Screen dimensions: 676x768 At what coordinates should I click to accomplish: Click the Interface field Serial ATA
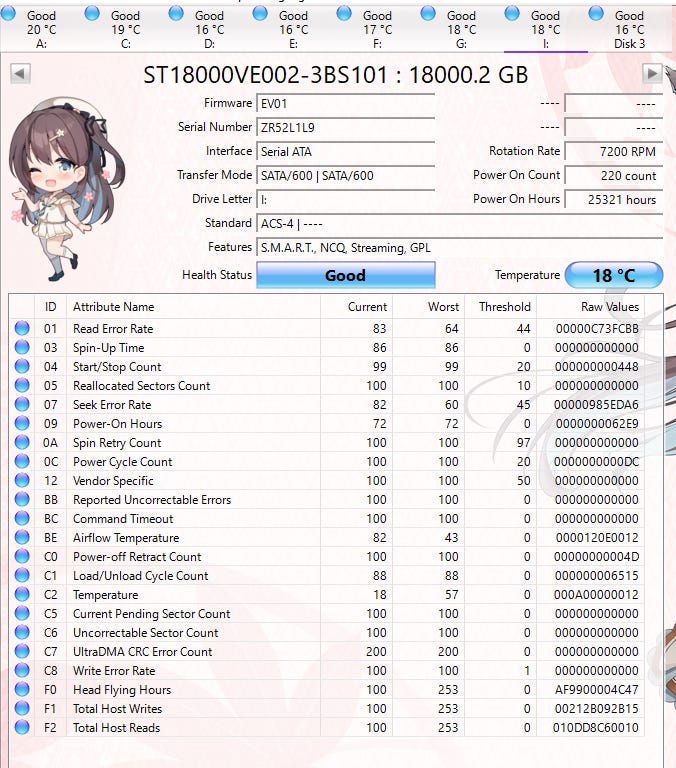click(x=346, y=151)
